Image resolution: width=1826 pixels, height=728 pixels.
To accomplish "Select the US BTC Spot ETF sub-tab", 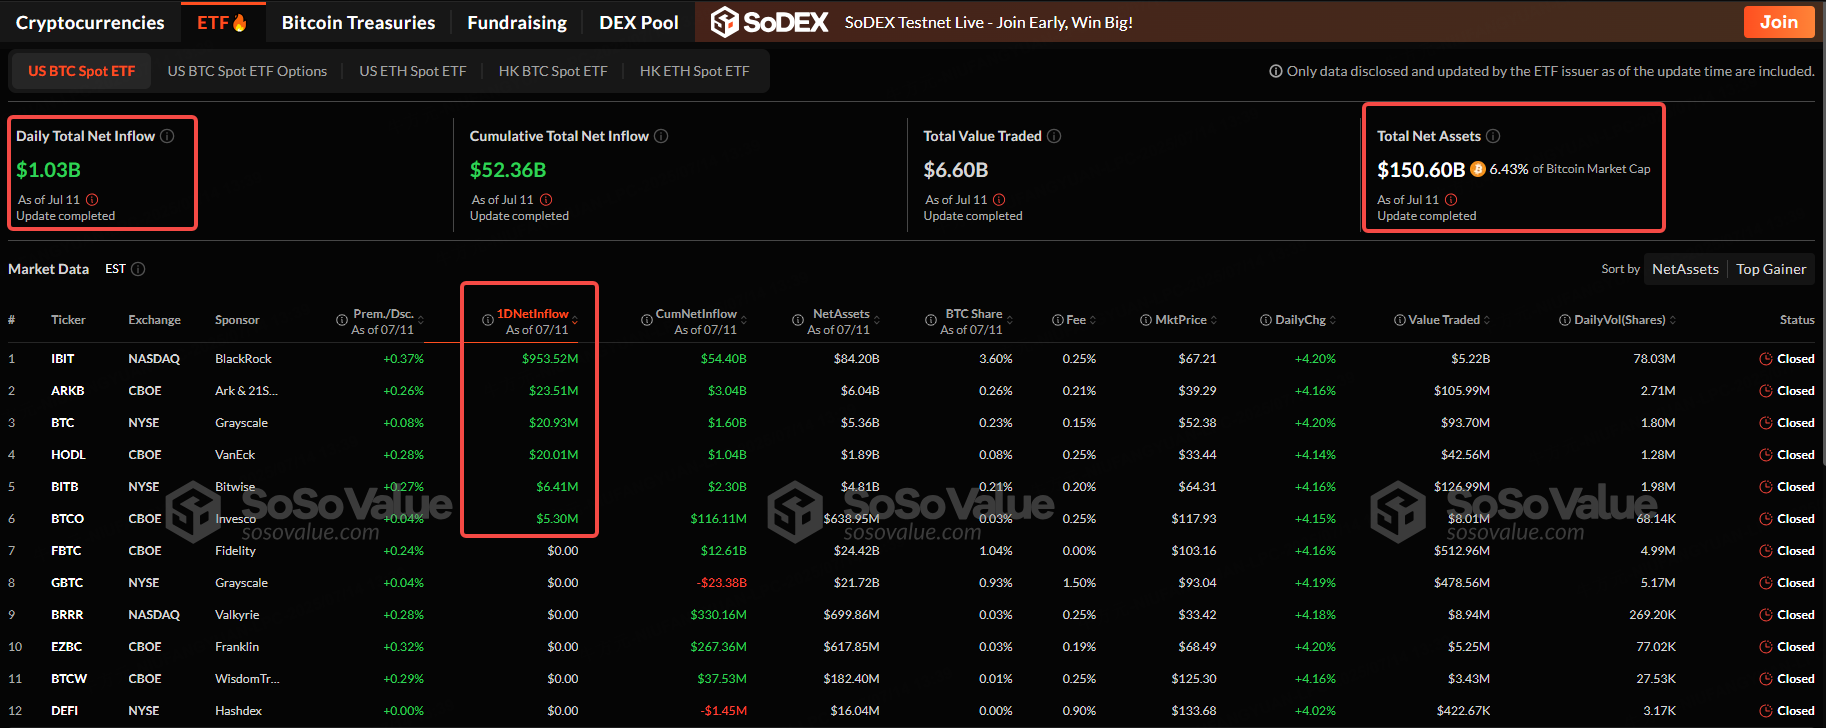I will pos(81,71).
